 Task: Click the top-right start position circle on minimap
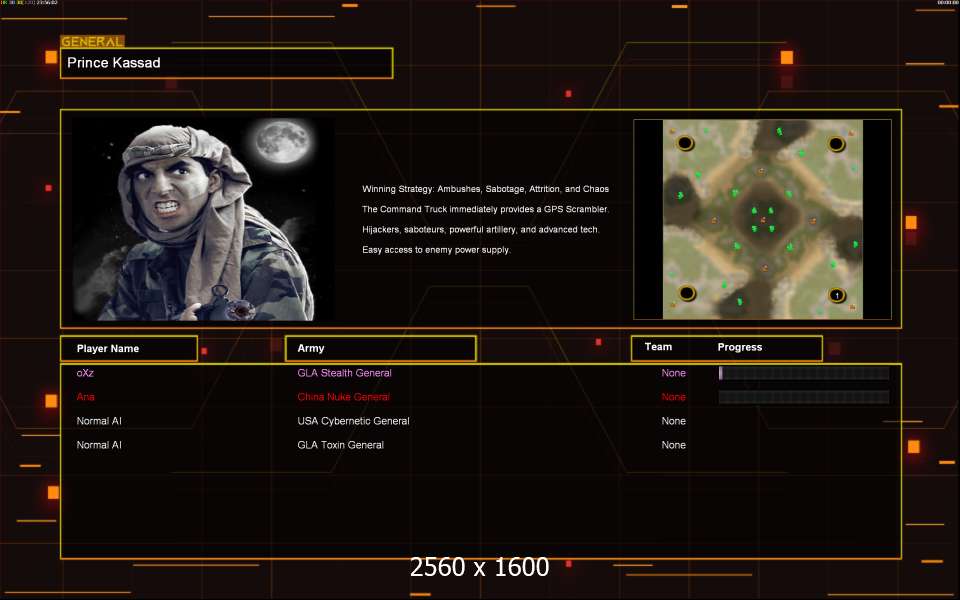836,144
